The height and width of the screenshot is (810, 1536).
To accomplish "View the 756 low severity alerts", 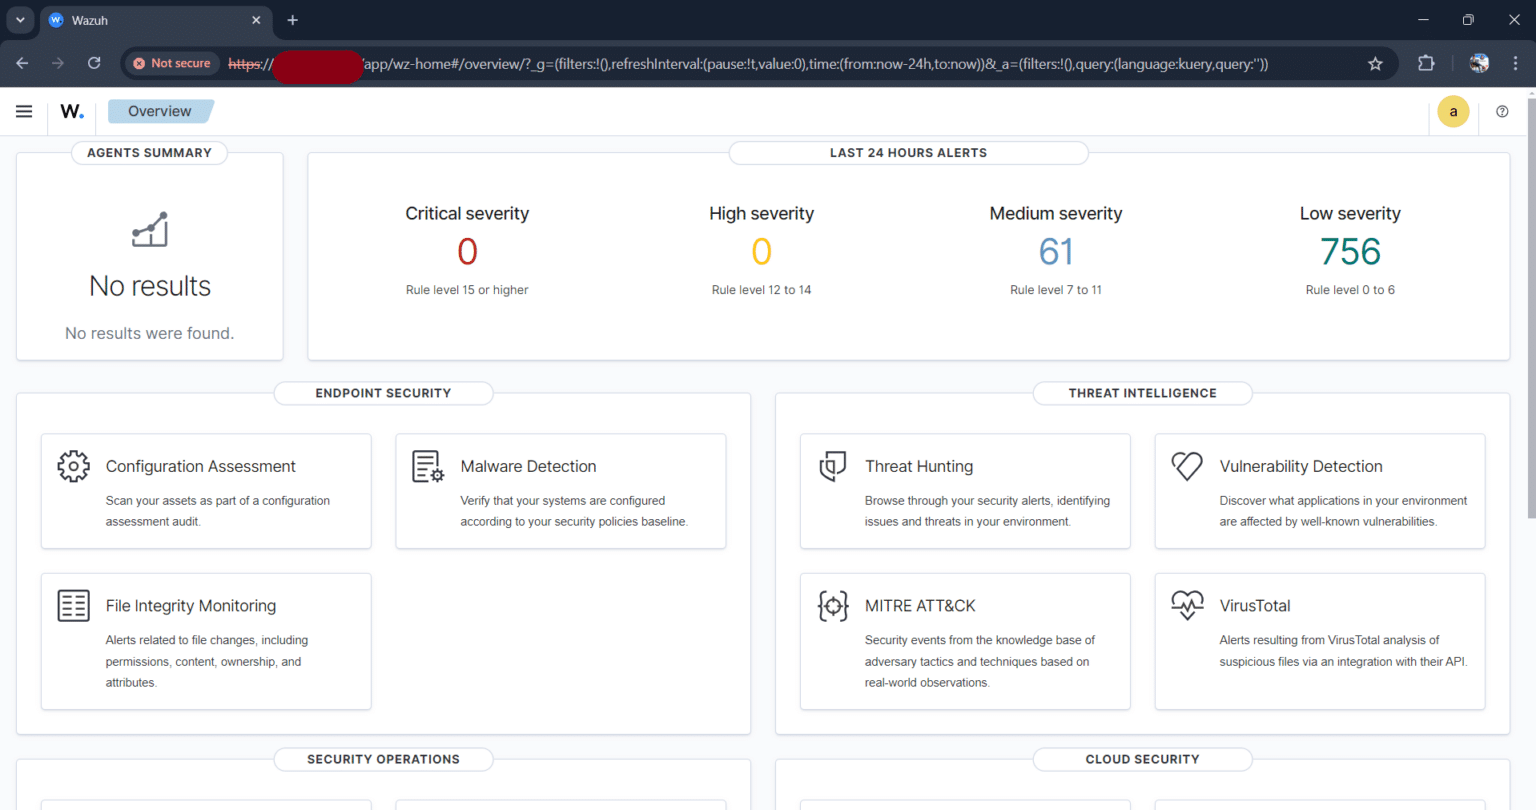I will pyautogui.click(x=1349, y=252).
